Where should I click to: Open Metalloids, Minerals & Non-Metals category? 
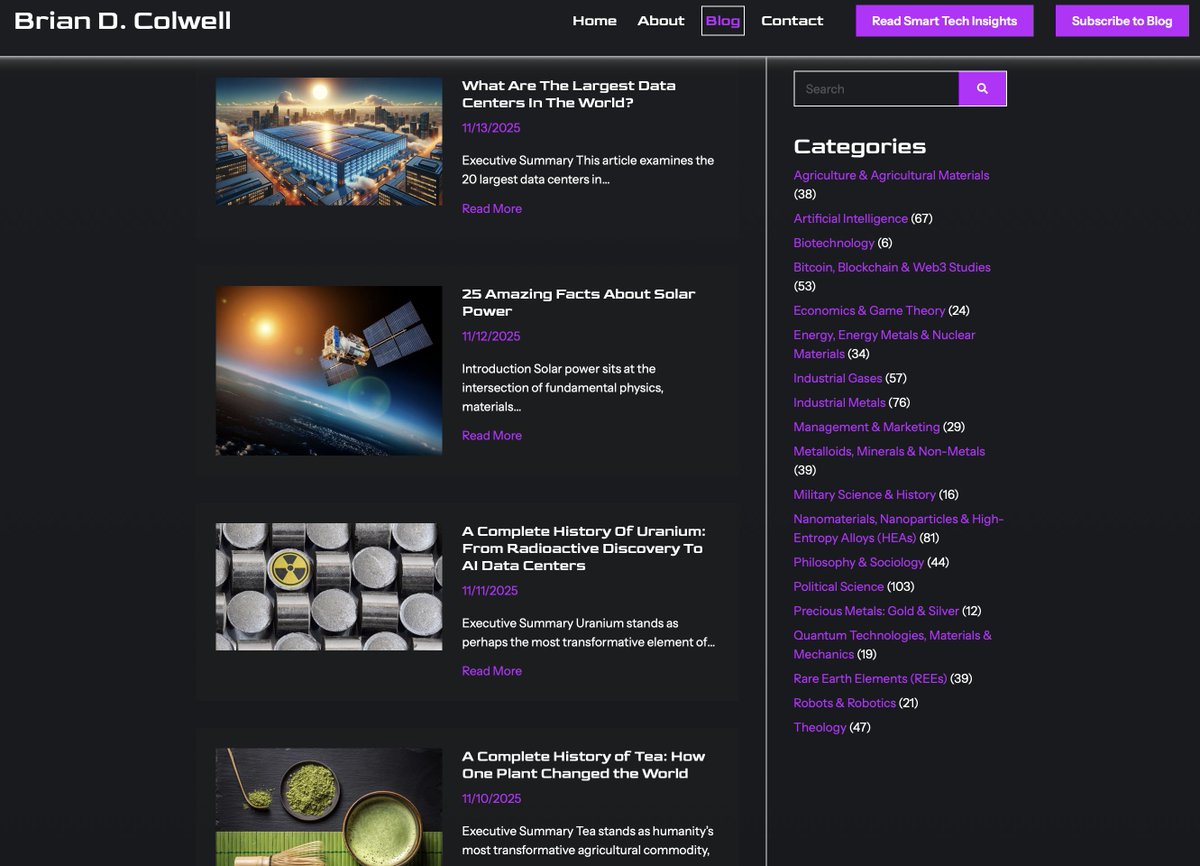pyautogui.click(x=889, y=451)
